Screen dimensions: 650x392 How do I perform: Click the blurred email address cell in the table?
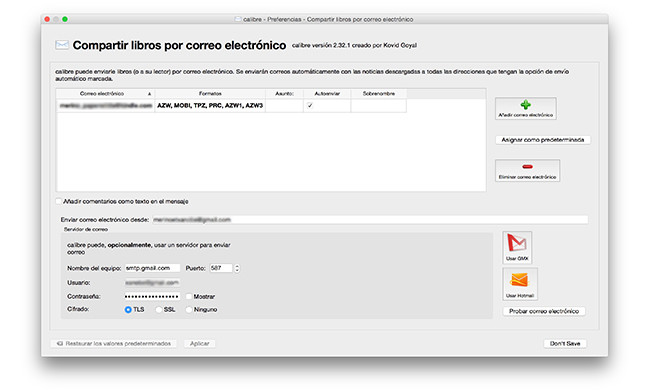click(x=105, y=106)
